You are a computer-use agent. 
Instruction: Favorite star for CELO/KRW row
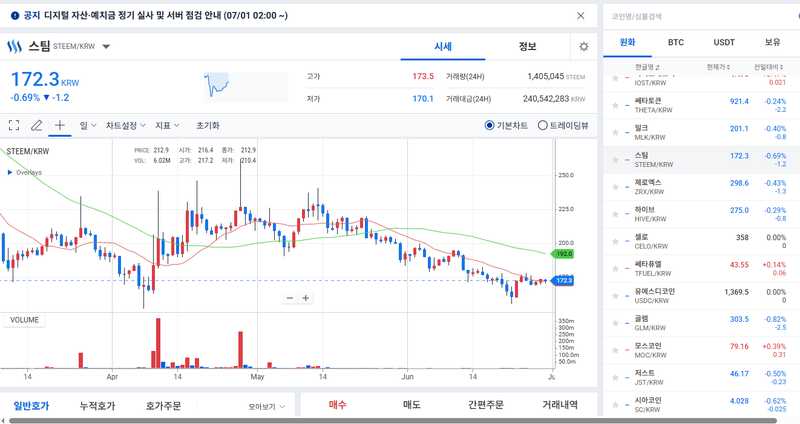click(x=615, y=241)
